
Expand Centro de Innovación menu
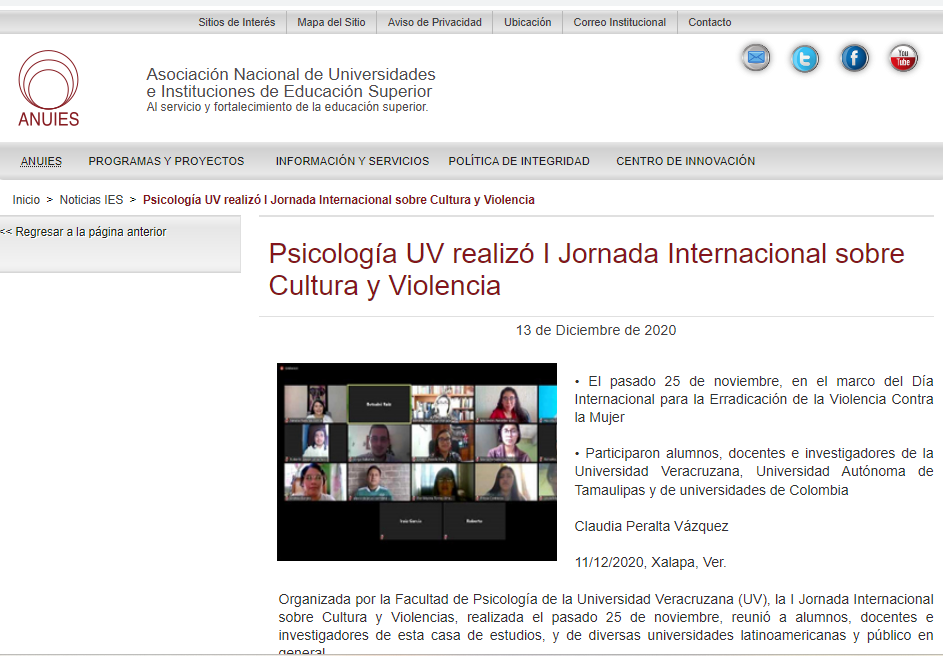[685, 161]
